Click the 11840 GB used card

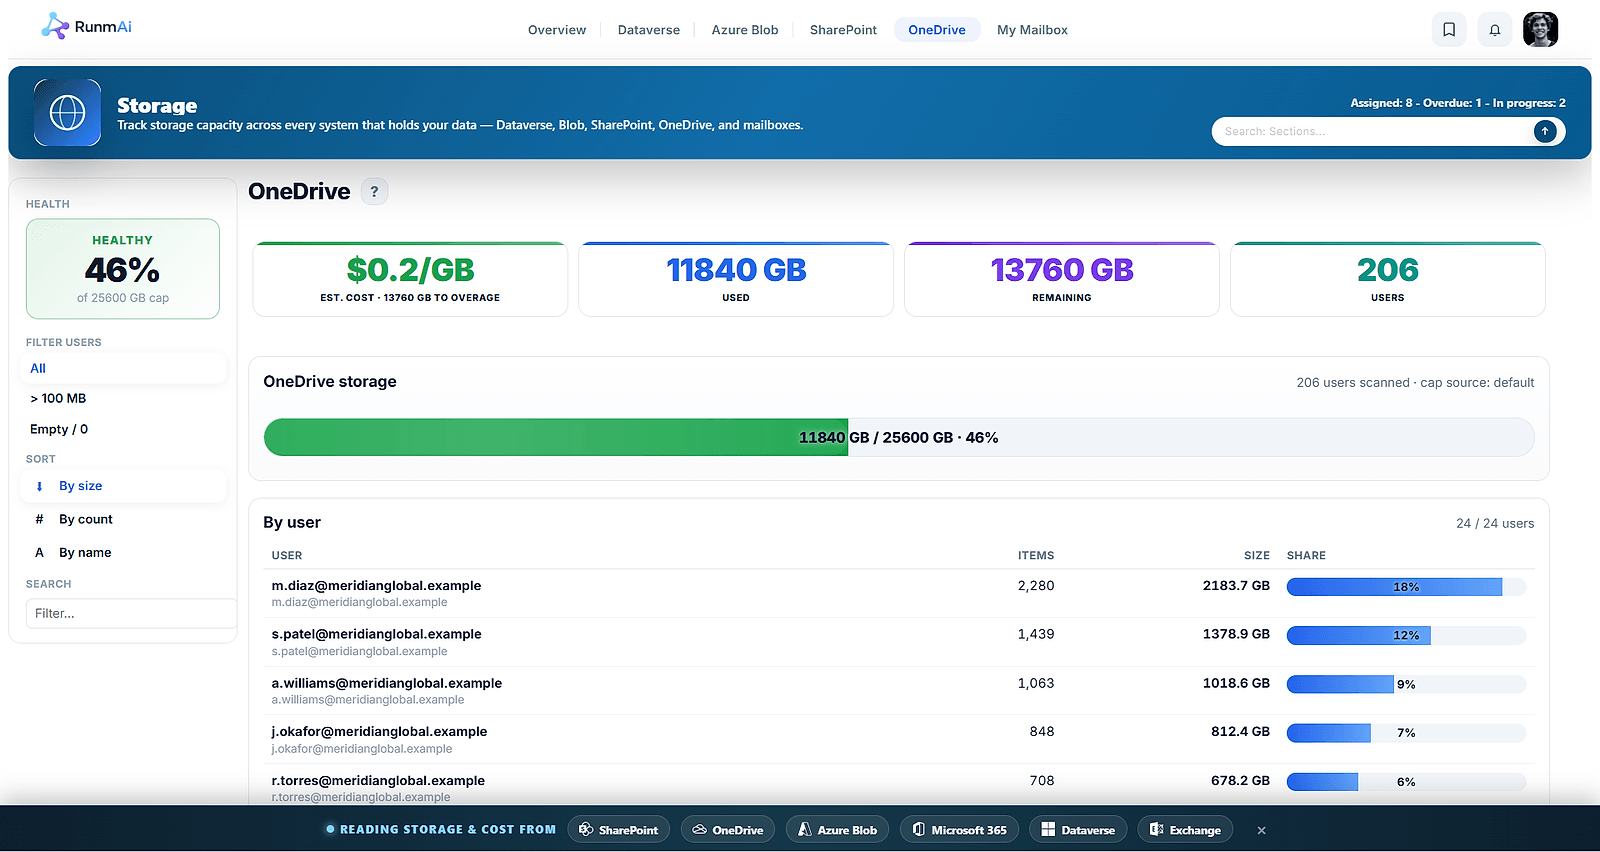pos(736,279)
